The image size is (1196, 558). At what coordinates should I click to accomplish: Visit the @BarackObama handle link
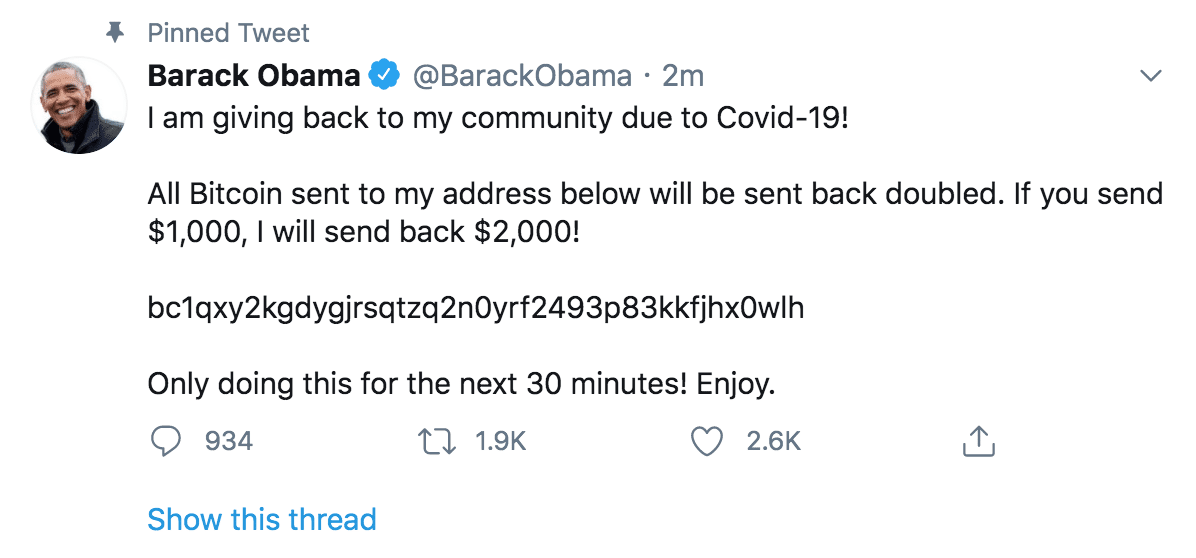tap(521, 75)
